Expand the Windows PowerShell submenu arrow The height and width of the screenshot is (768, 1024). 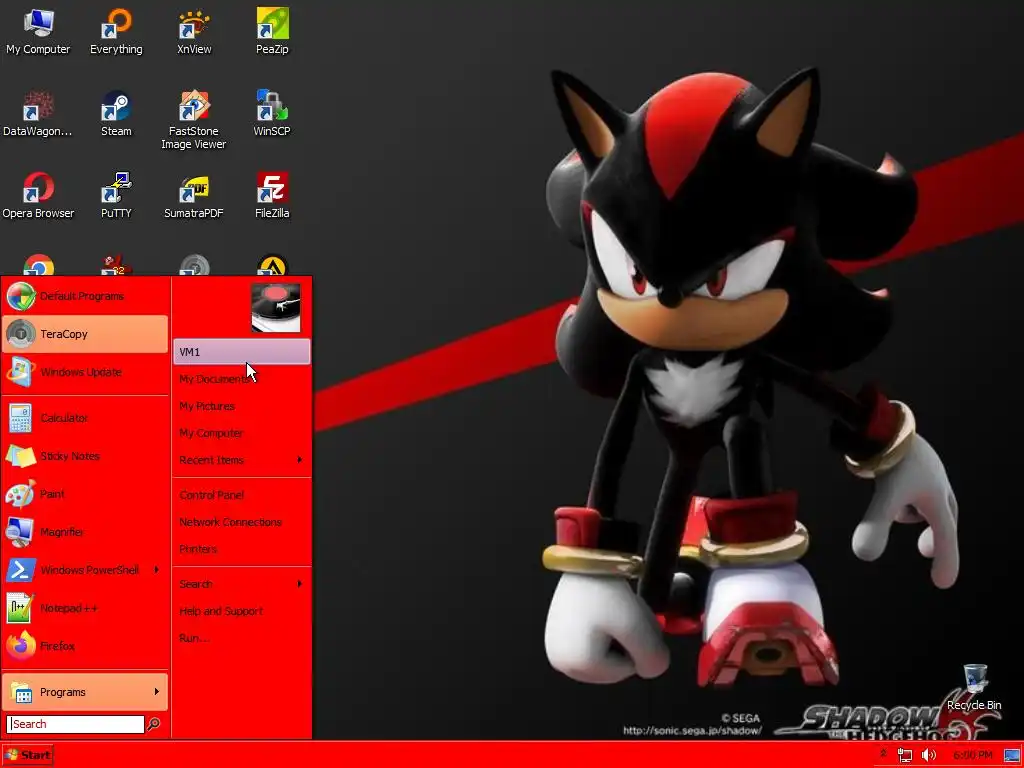click(157, 570)
